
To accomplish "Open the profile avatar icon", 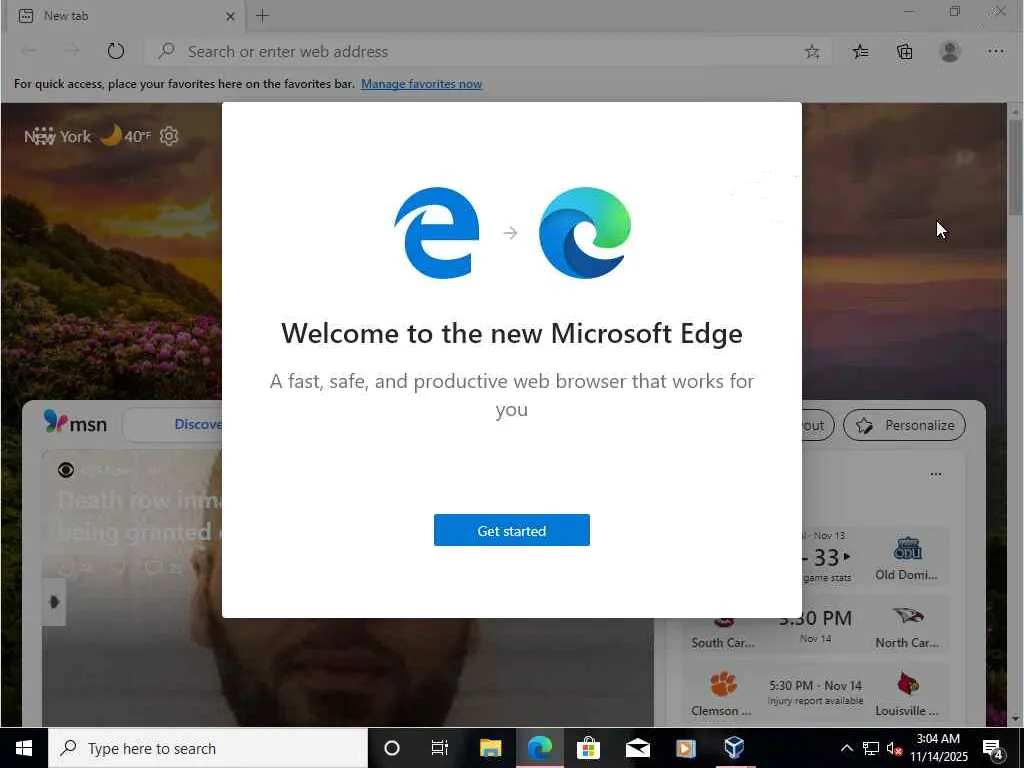I will (950, 52).
